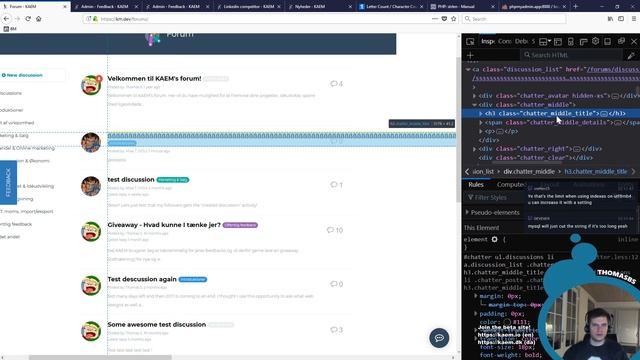Select h3.chatter_middle_title in the breadcrumb
Screen dimensions: 640x360
coord(596,171)
